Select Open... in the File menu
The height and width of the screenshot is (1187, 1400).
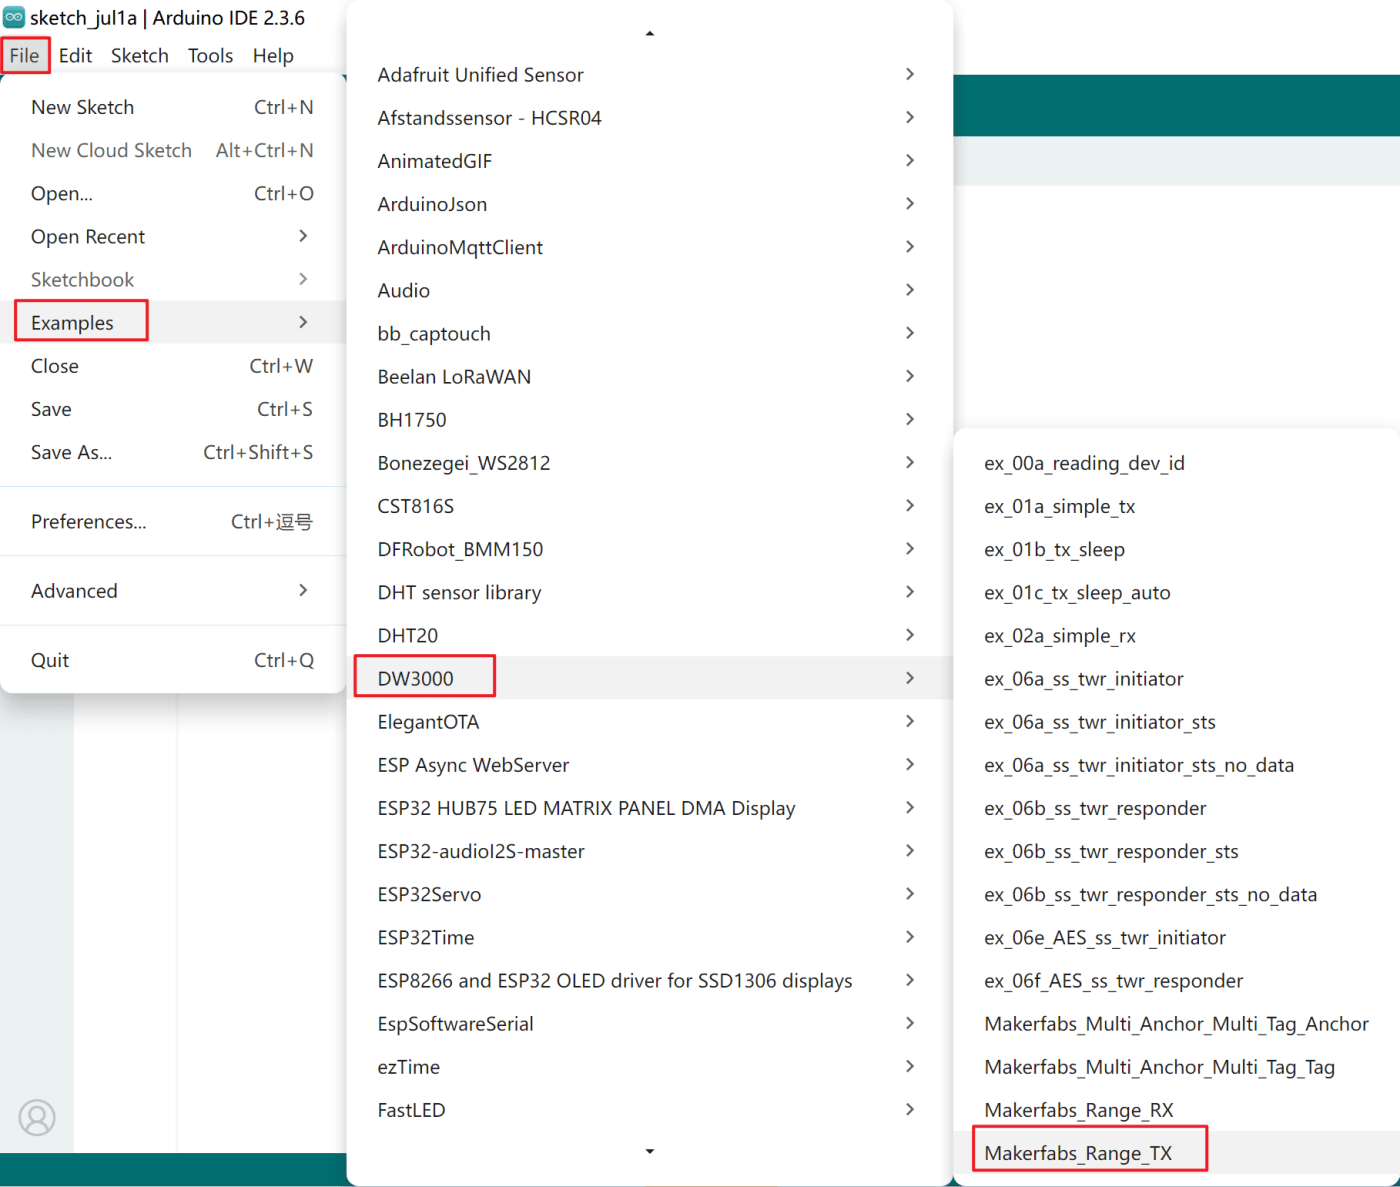pos(173,193)
